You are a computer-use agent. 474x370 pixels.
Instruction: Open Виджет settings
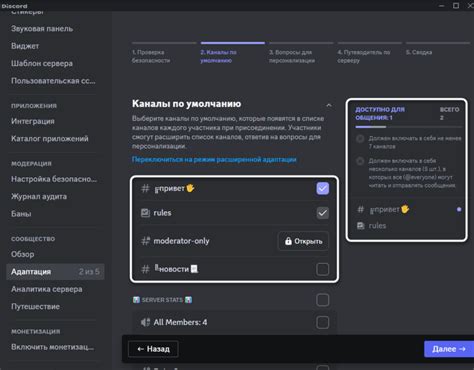pos(55,46)
